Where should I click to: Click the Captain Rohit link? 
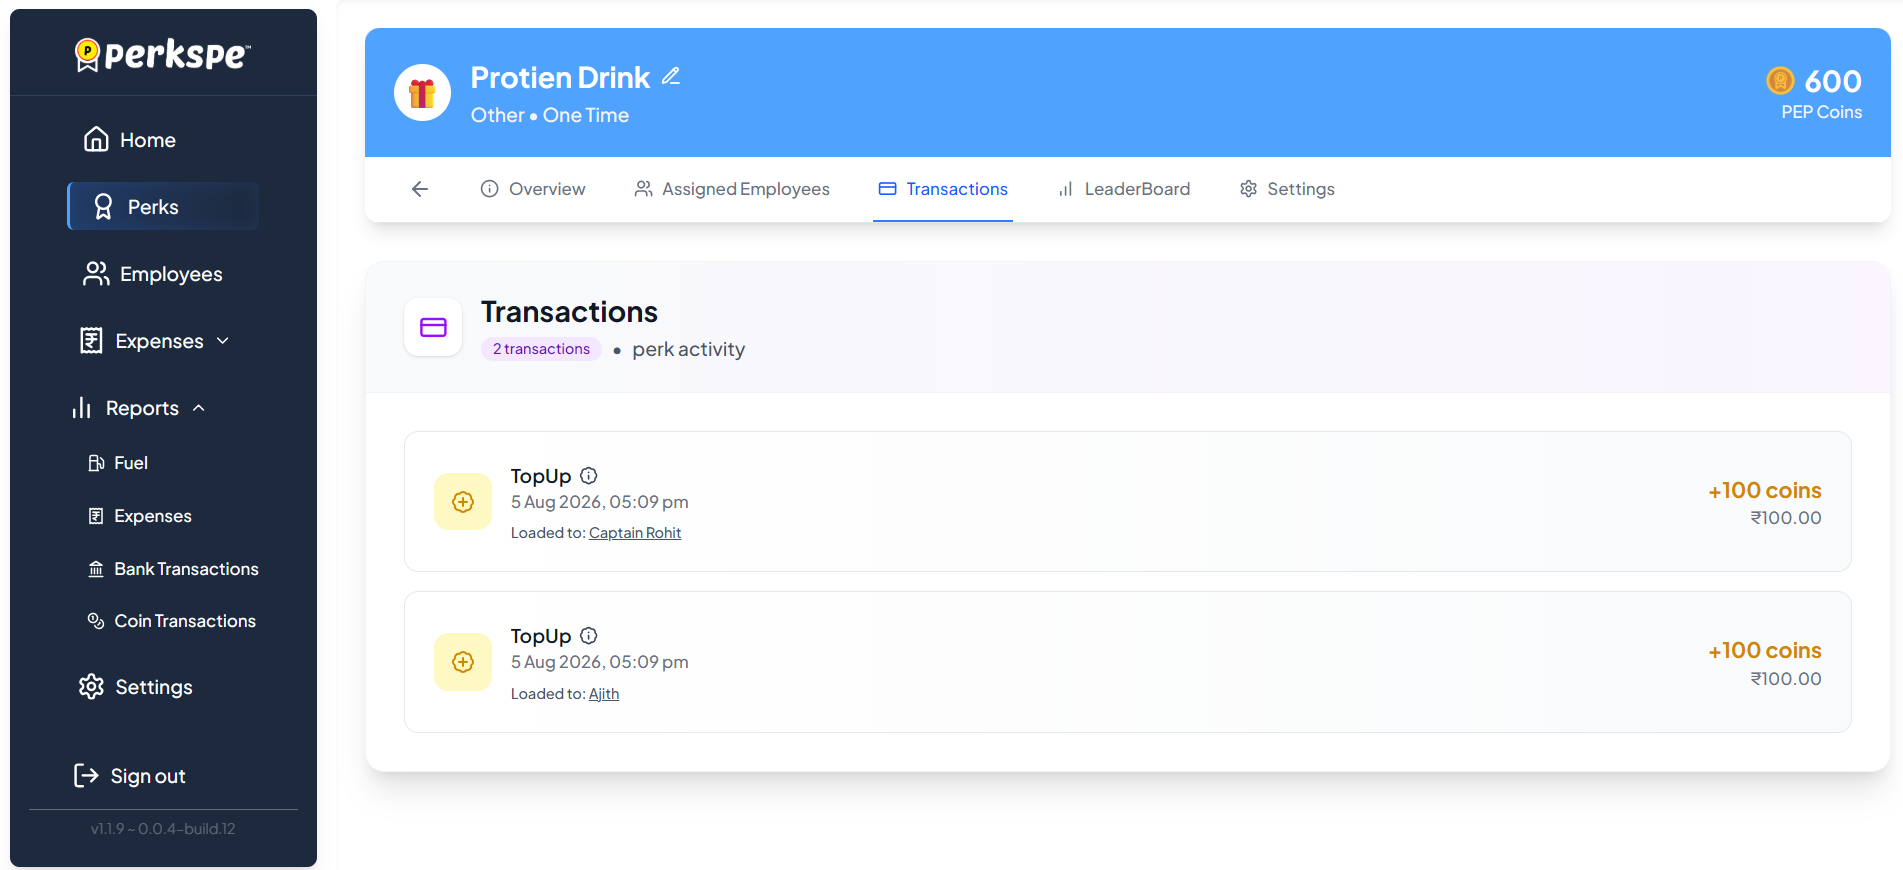(635, 533)
